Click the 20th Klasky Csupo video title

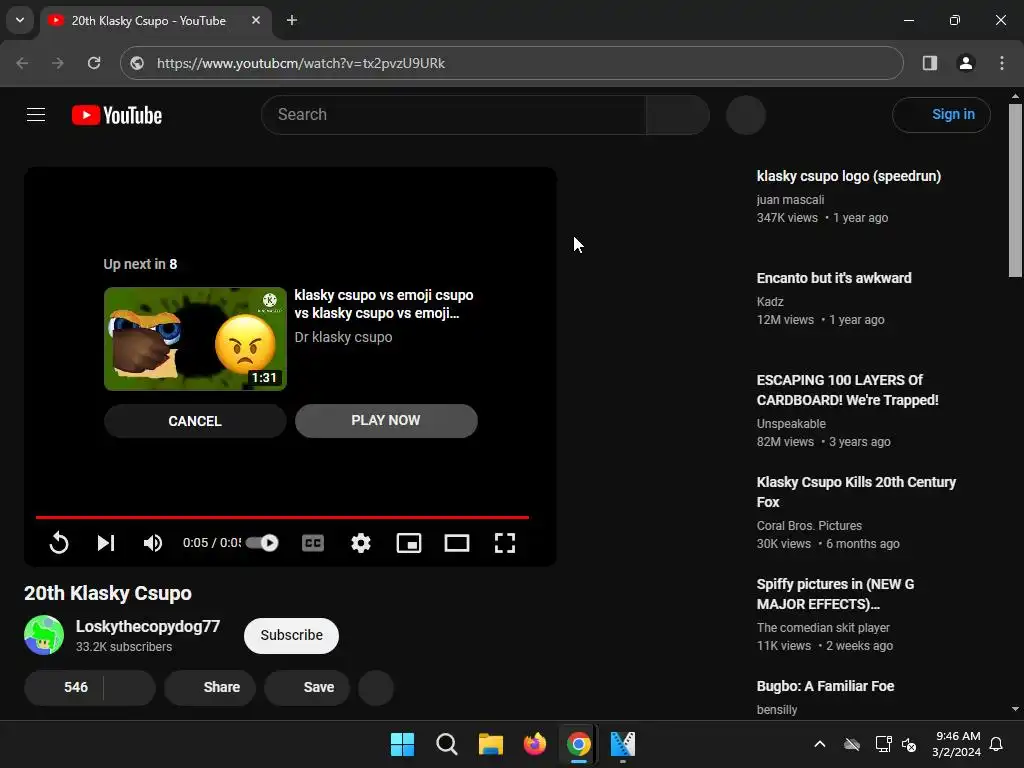click(108, 593)
